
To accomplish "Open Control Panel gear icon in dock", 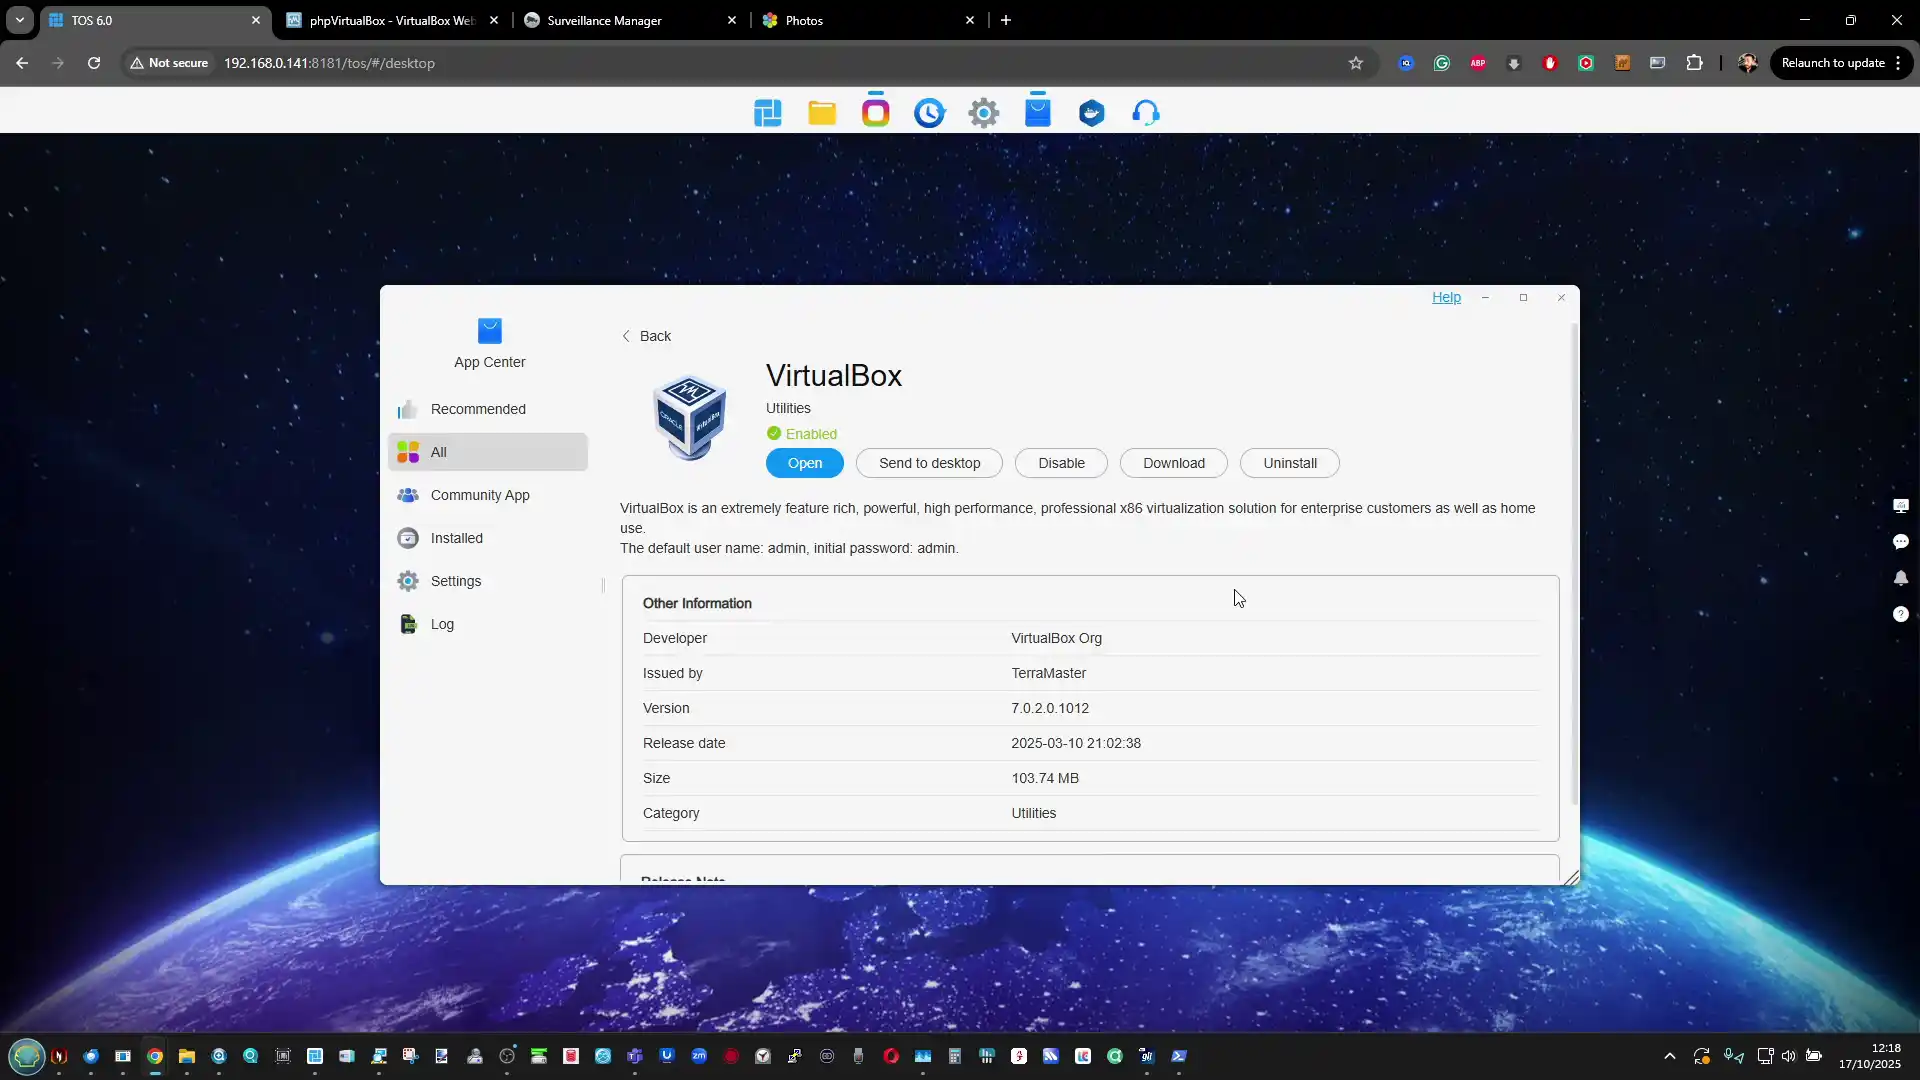I will [984, 113].
